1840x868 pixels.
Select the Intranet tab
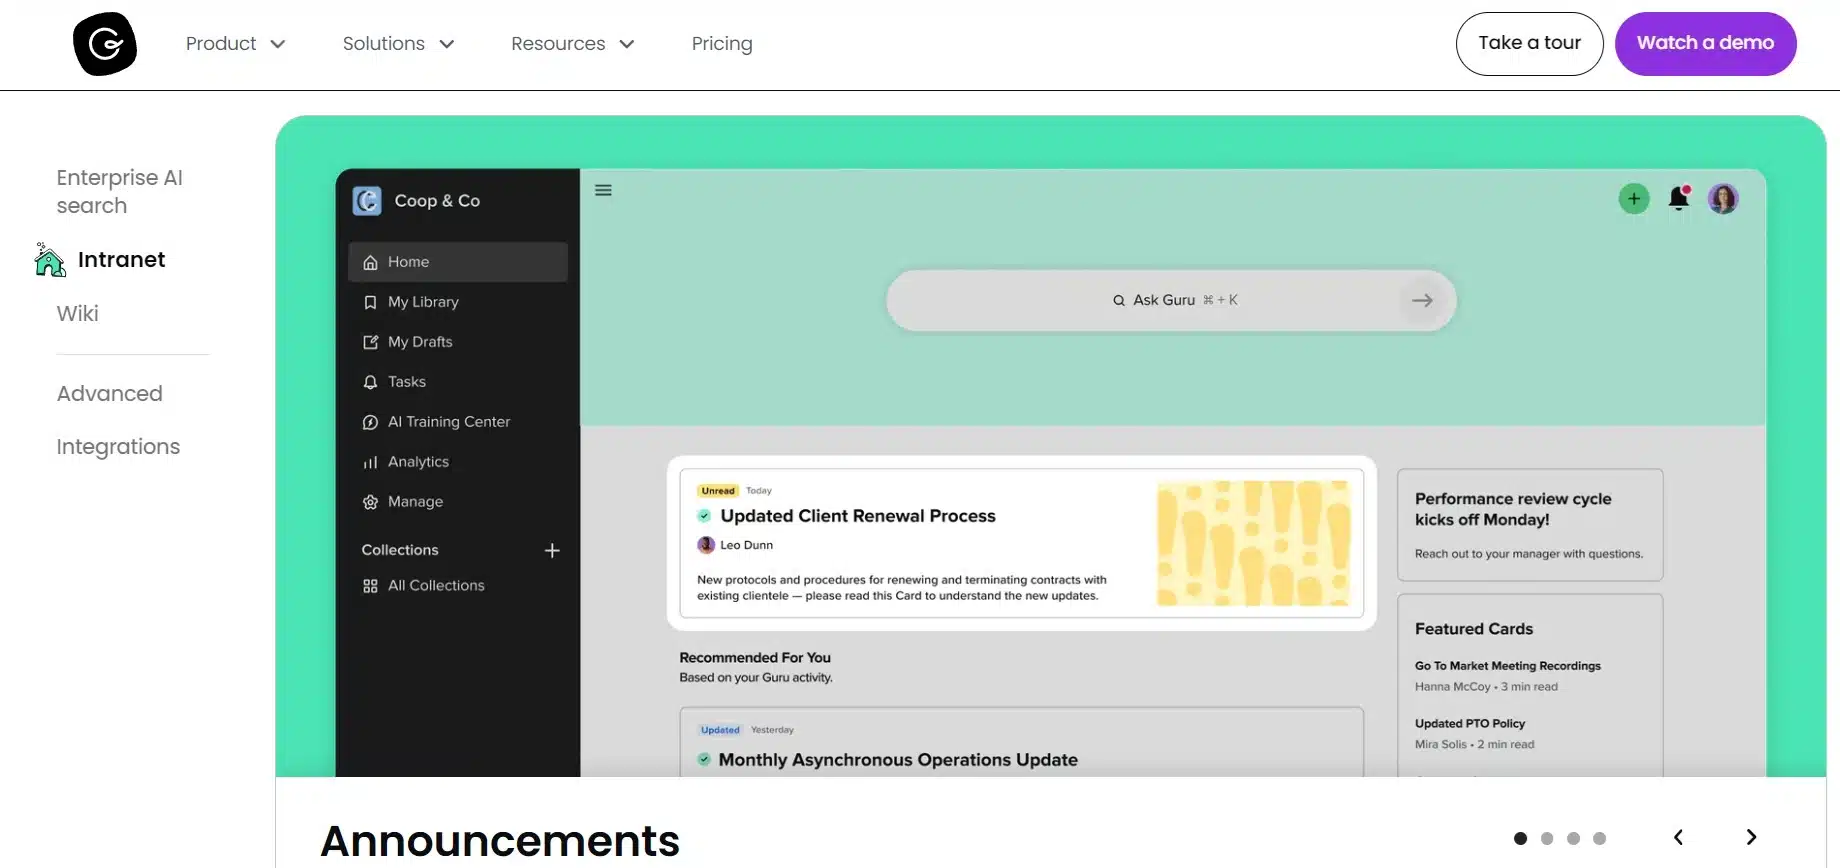coord(121,260)
